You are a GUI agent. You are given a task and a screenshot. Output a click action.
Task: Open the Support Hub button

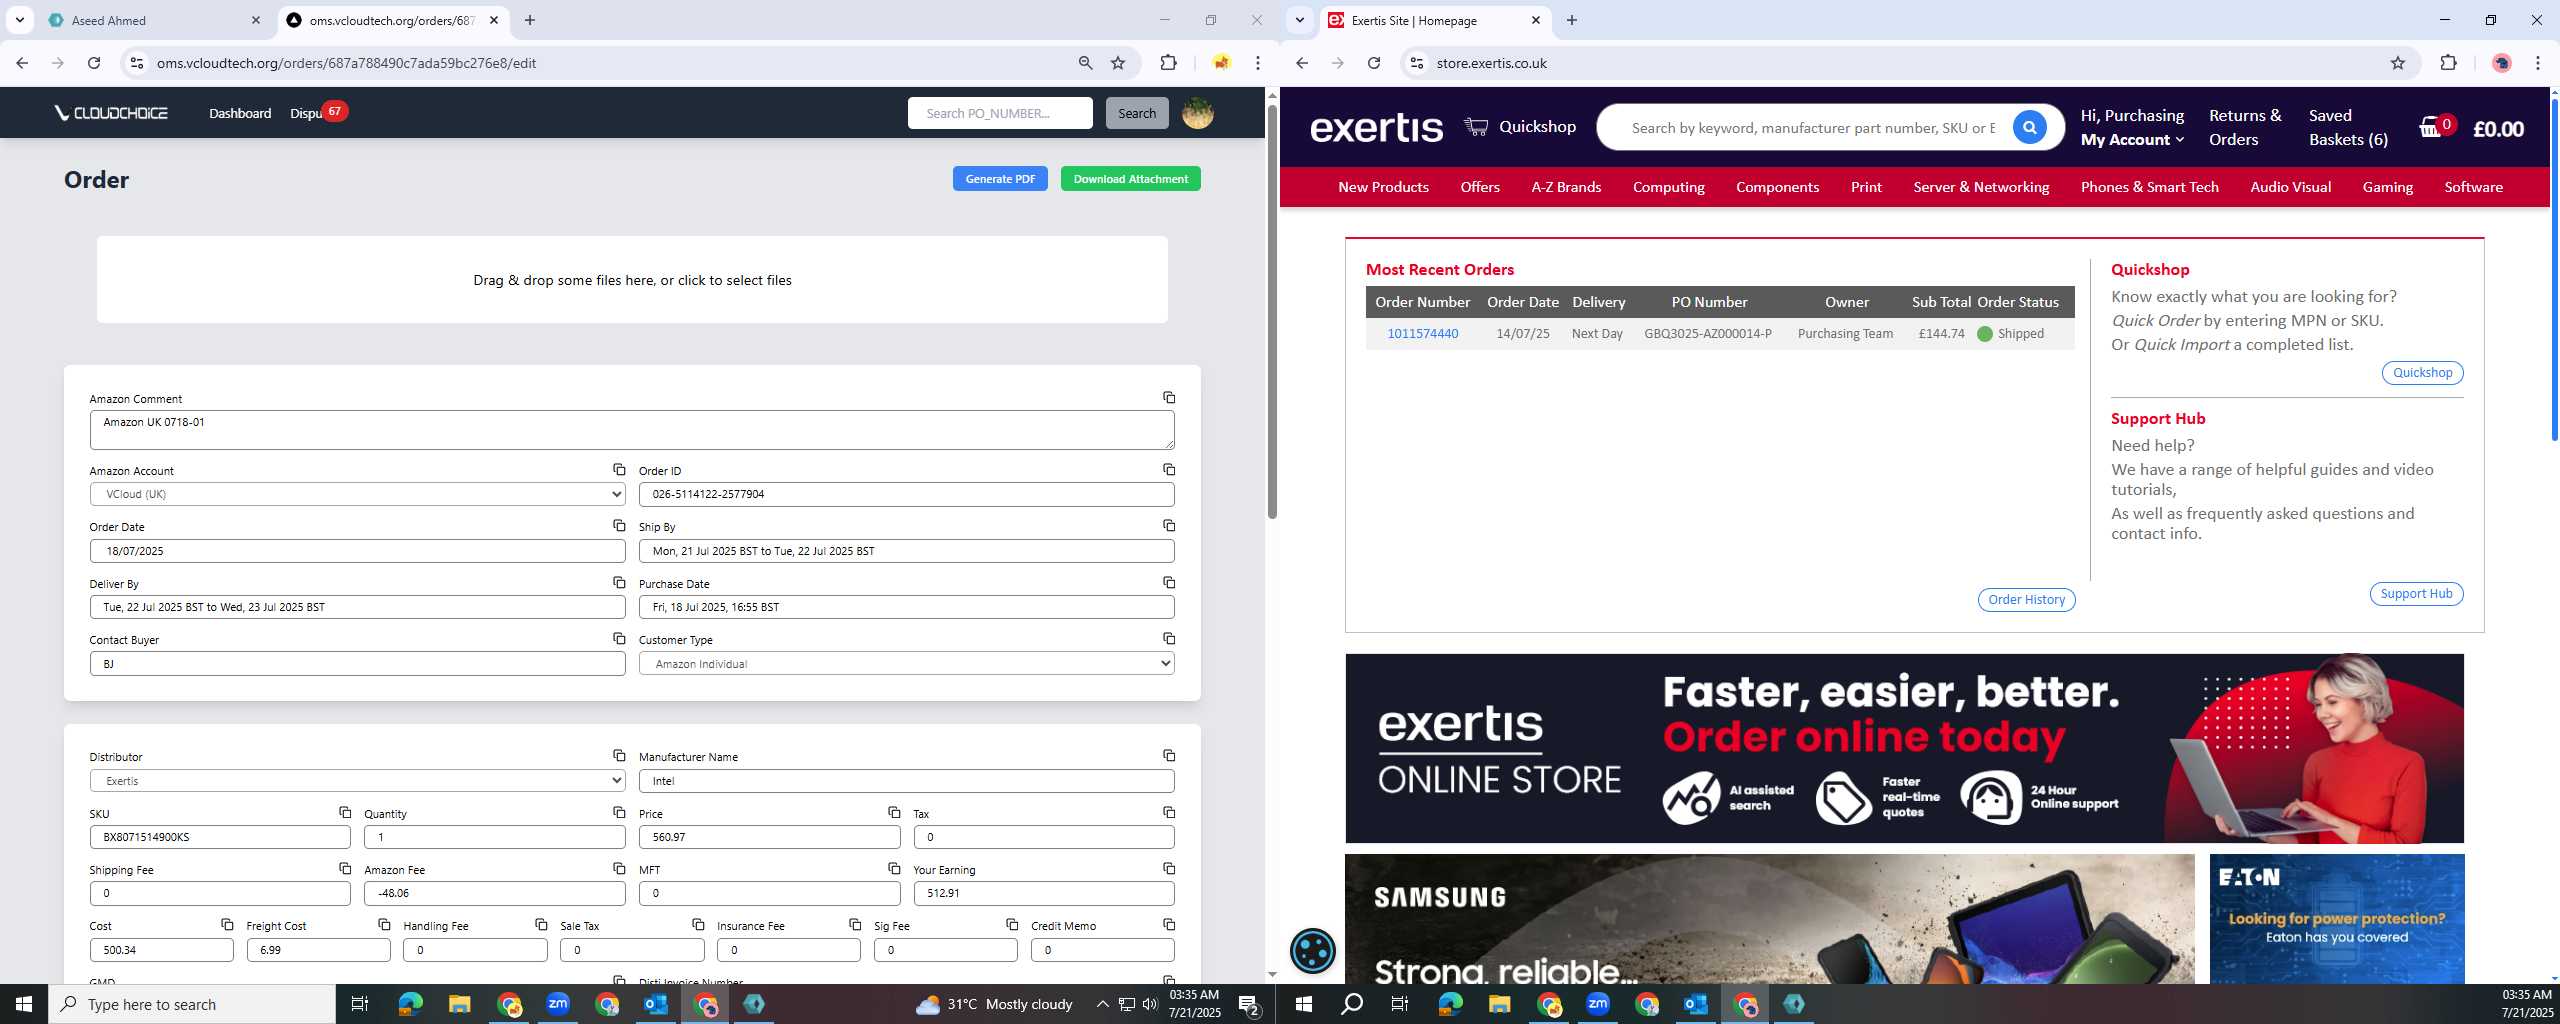coord(2416,593)
